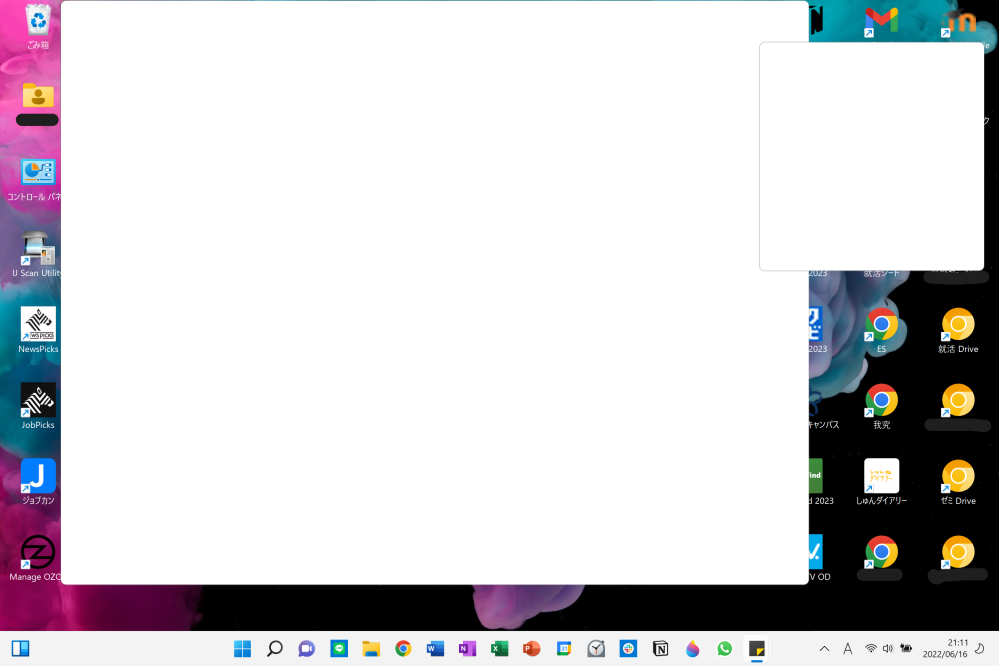Toggle the IME input mode indicator
Screen dimensions: 999x666
click(847, 648)
